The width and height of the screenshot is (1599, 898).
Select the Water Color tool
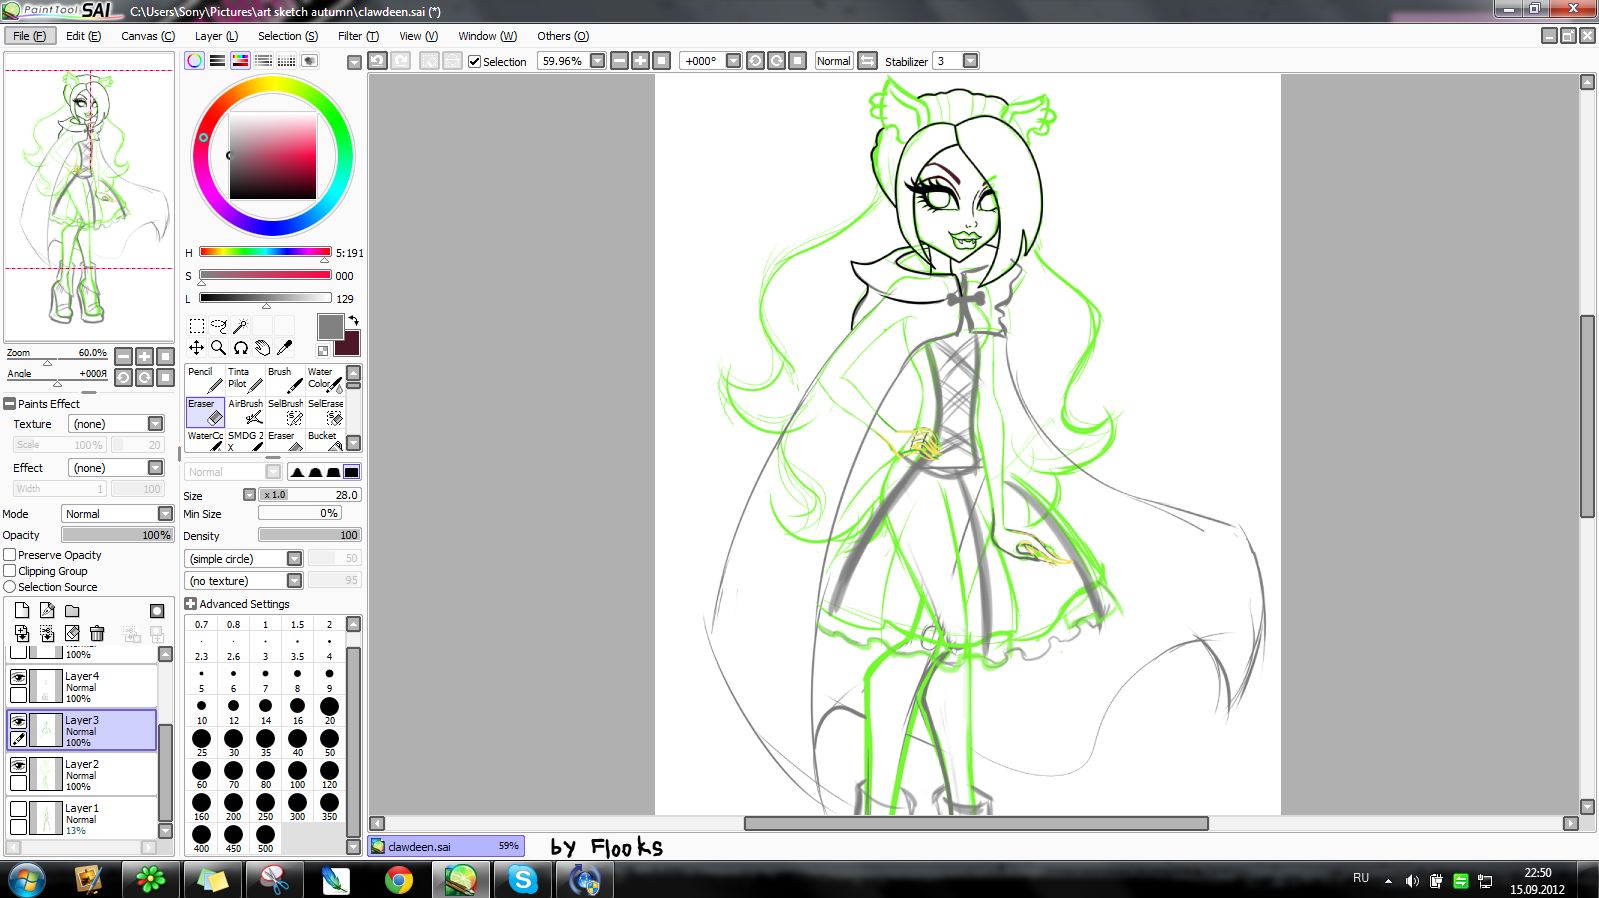coord(325,380)
